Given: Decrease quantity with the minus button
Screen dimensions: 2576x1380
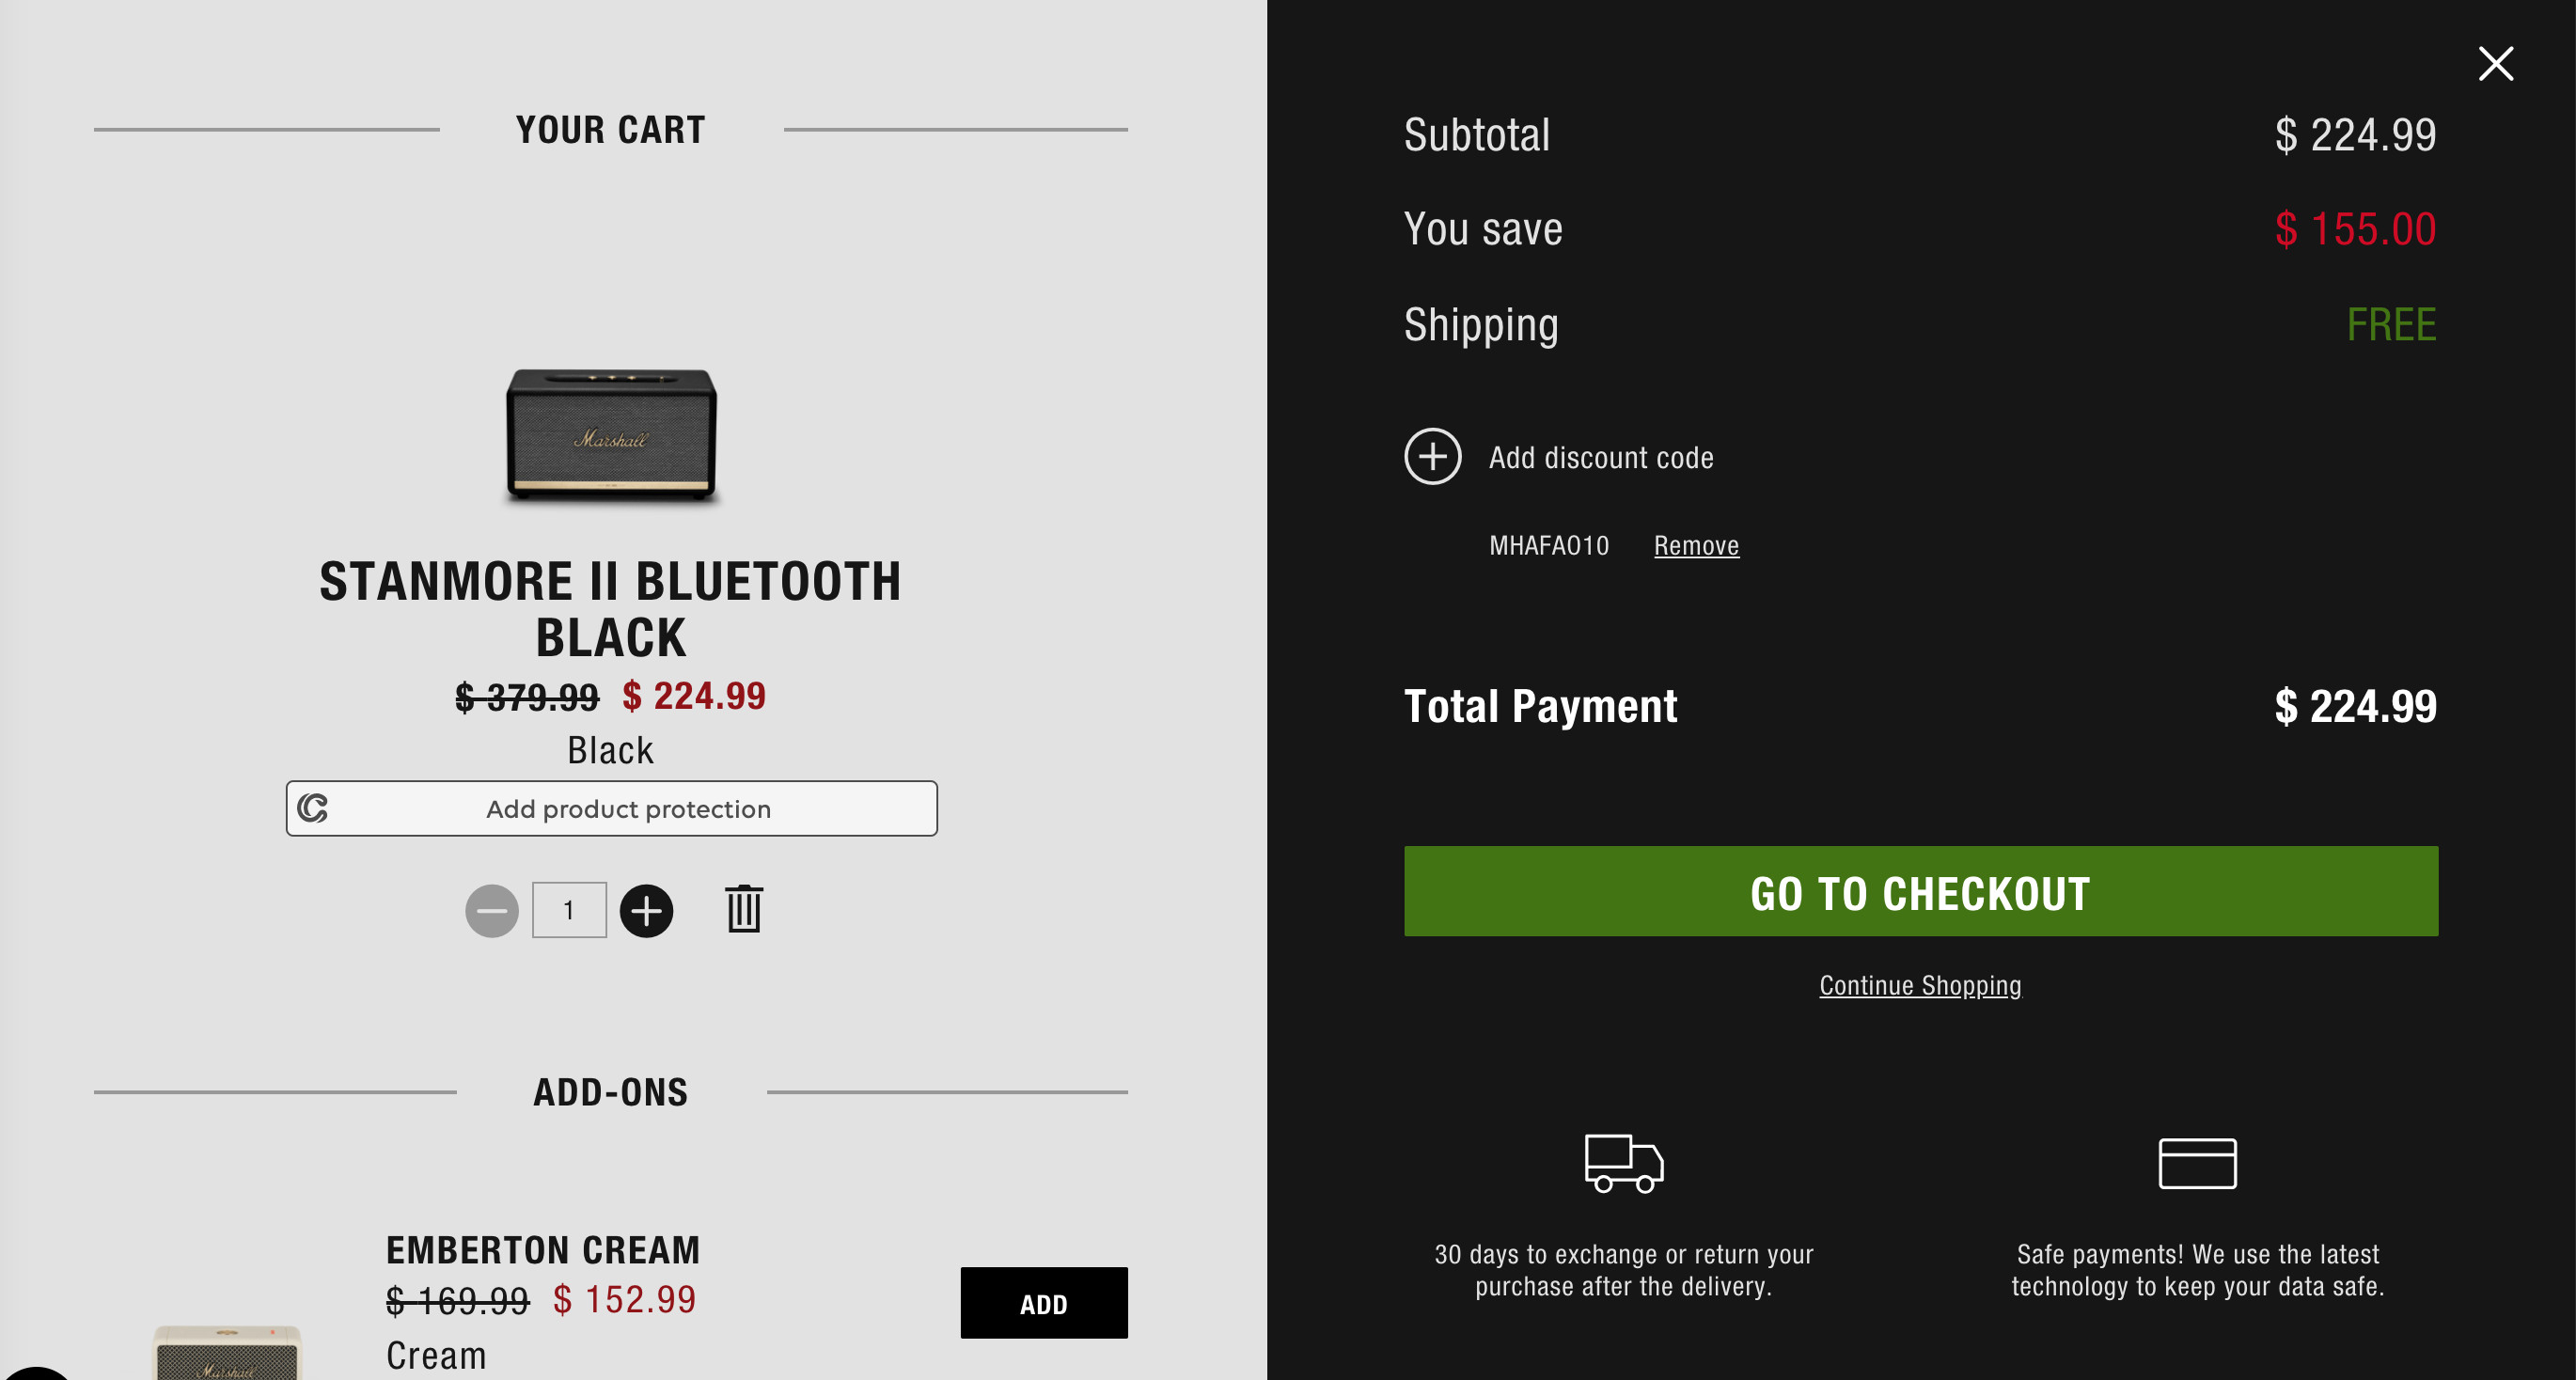Looking at the screenshot, I should coord(491,910).
